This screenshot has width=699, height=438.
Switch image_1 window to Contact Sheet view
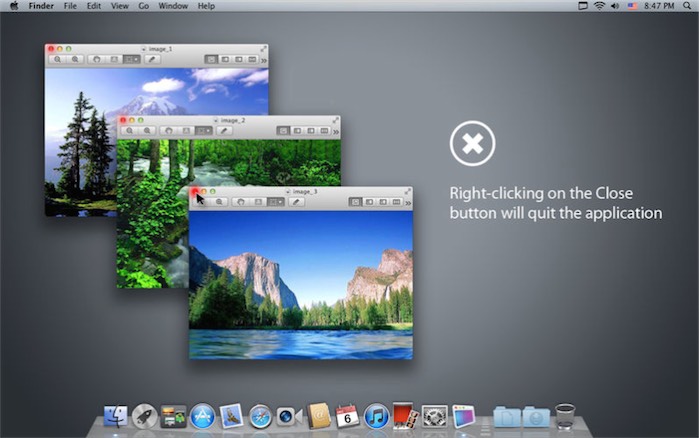click(x=252, y=59)
